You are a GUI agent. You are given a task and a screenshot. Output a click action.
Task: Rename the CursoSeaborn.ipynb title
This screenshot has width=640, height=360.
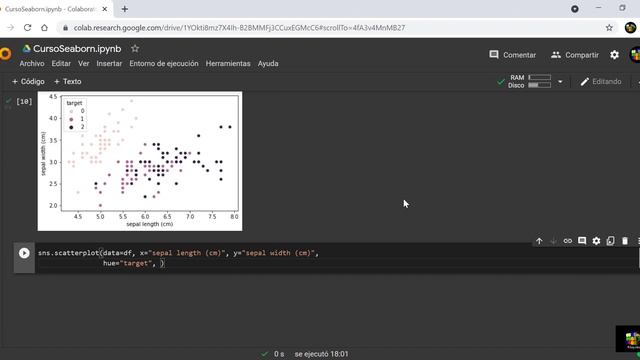77,49
